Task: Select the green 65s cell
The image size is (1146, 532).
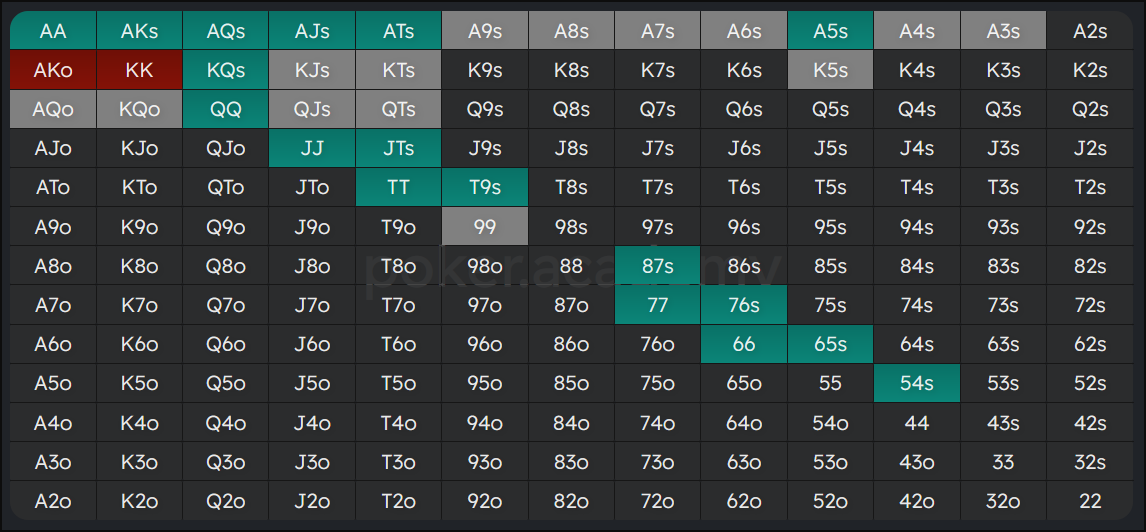Action: pyautogui.click(x=830, y=343)
